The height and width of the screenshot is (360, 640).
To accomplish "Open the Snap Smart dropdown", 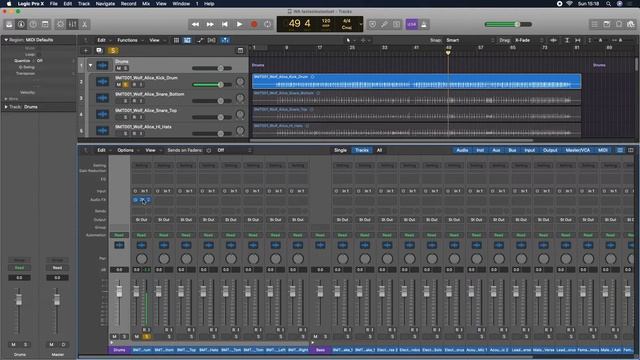I will 469,40.
